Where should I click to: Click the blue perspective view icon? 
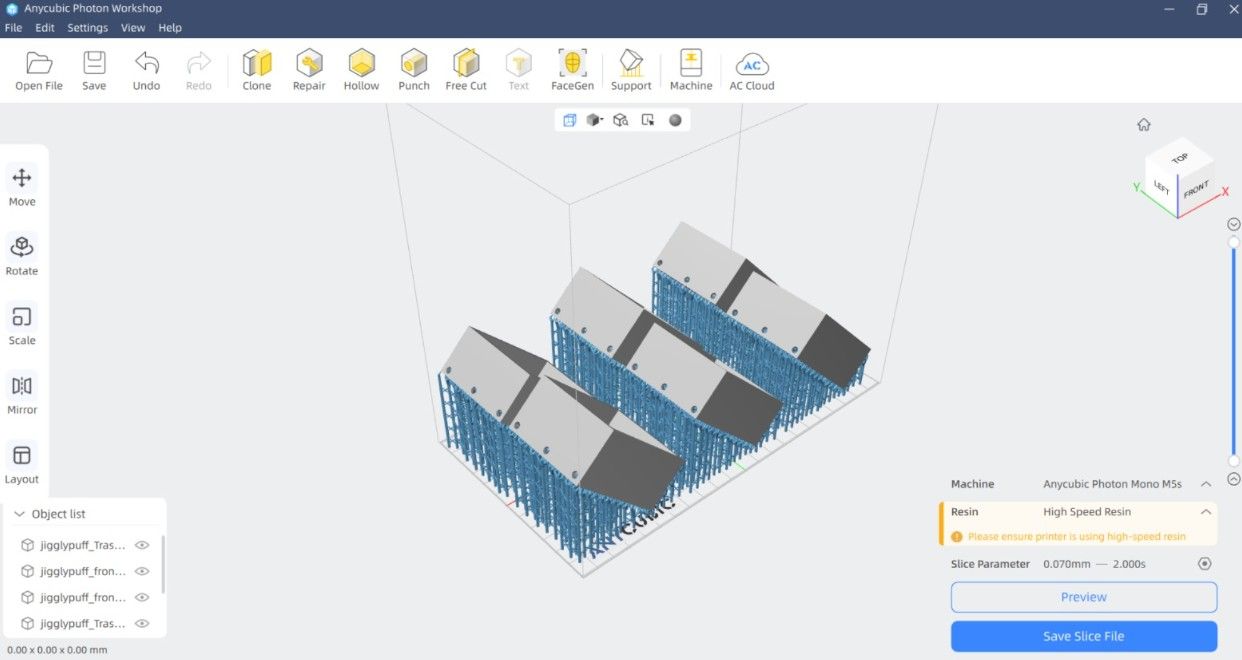click(569, 120)
